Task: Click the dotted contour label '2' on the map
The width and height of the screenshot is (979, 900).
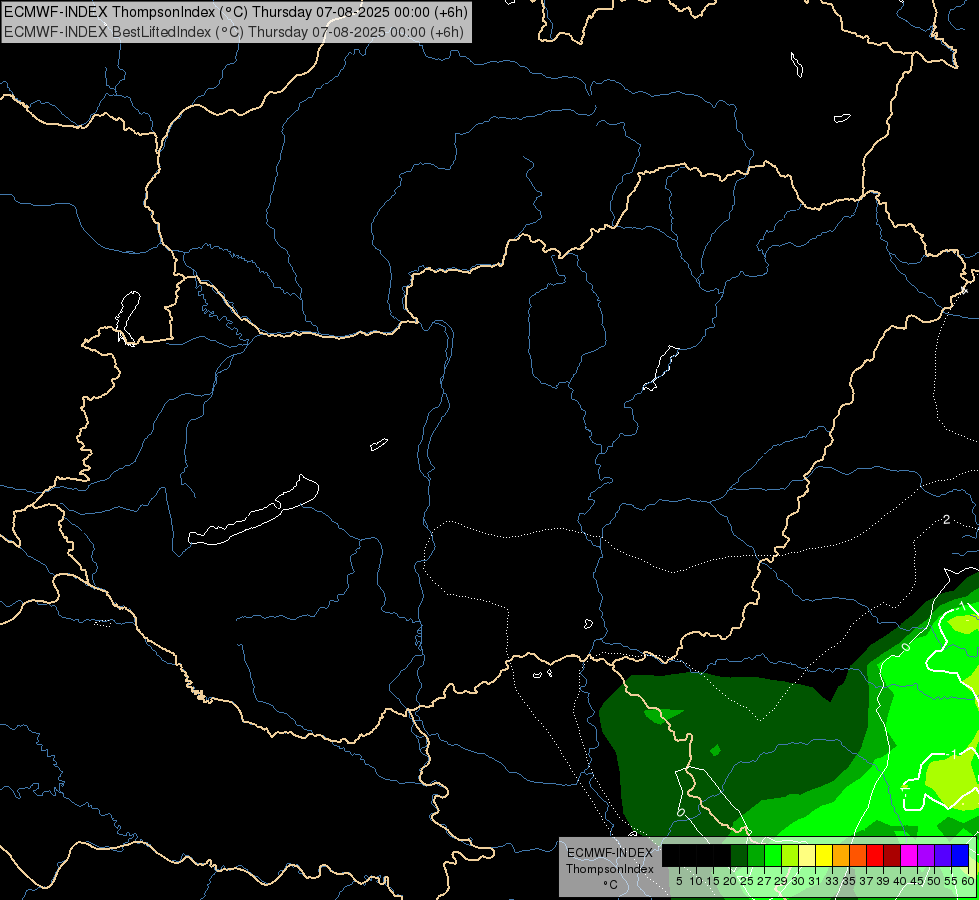Action: pyautogui.click(x=947, y=520)
